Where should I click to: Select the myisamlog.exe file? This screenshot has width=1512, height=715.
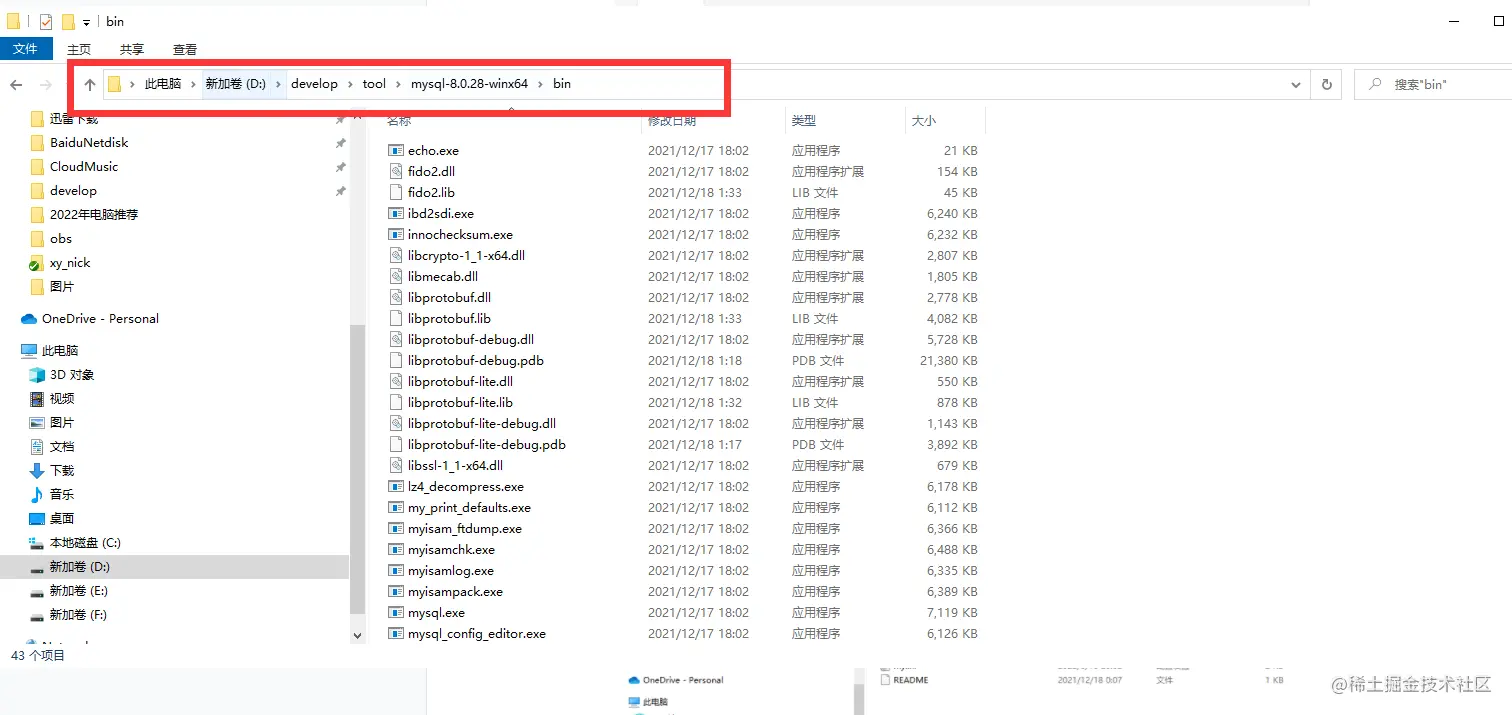coord(450,570)
